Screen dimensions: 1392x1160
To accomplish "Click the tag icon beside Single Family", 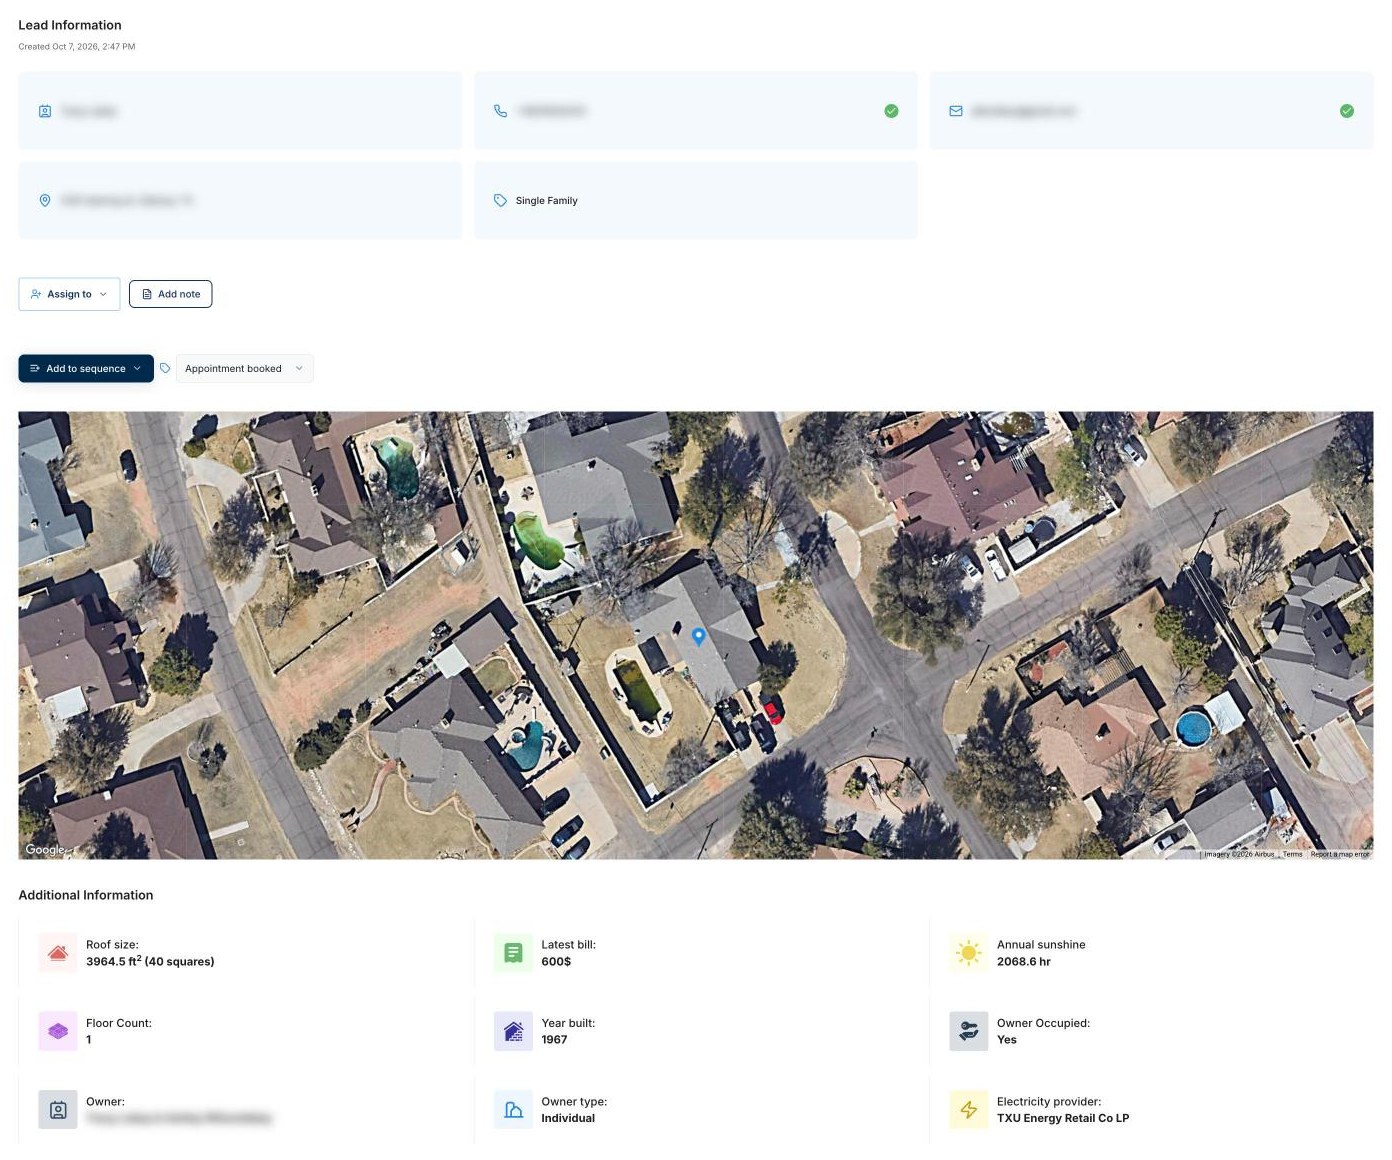I will coord(500,200).
